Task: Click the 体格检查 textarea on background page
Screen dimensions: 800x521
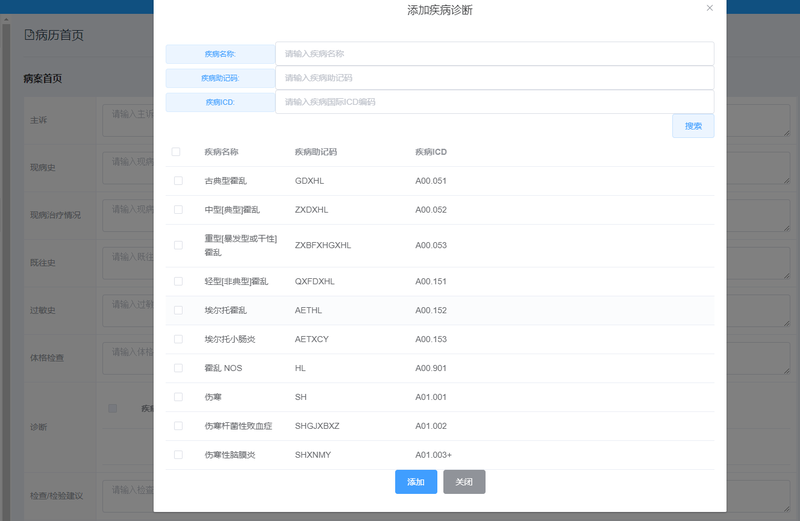Action: [446, 358]
